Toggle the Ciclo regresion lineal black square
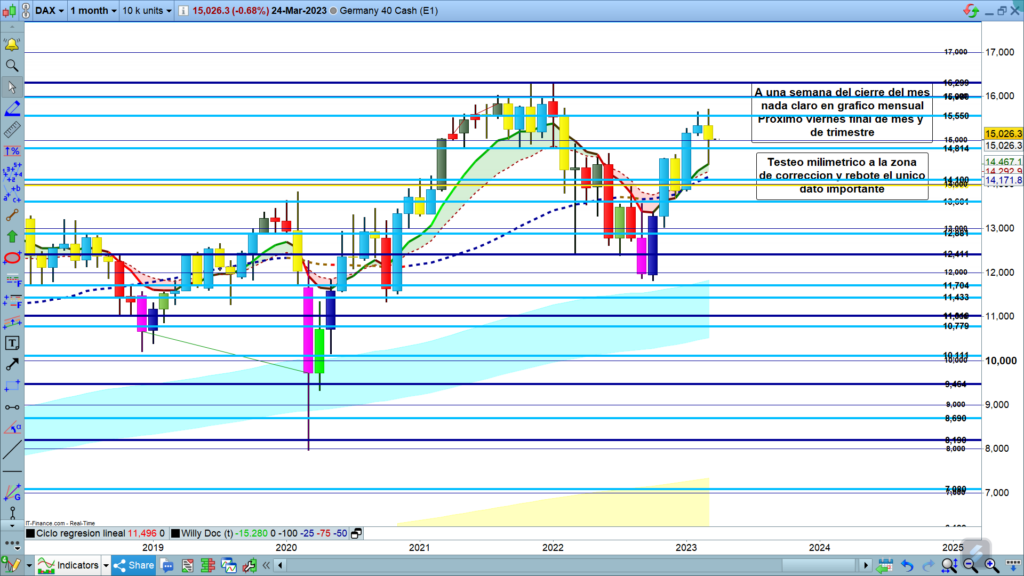Viewport: 1024px width, 576px height. [30, 534]
